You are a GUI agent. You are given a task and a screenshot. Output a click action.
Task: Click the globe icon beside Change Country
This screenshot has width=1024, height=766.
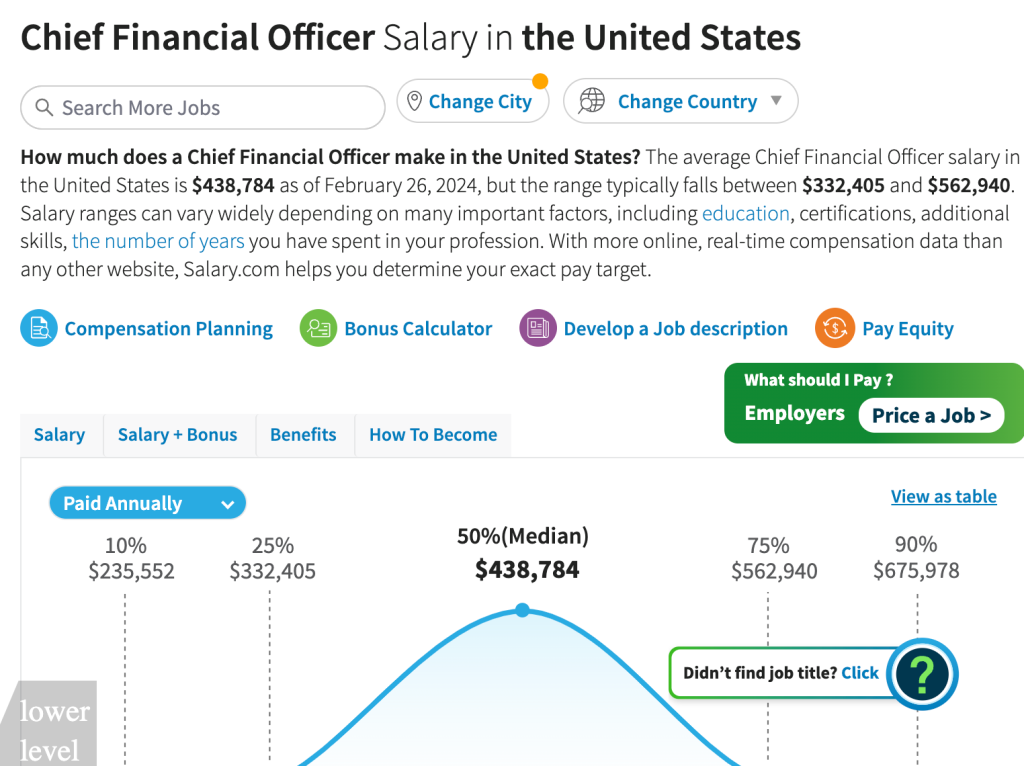click(x=593, y=101)
